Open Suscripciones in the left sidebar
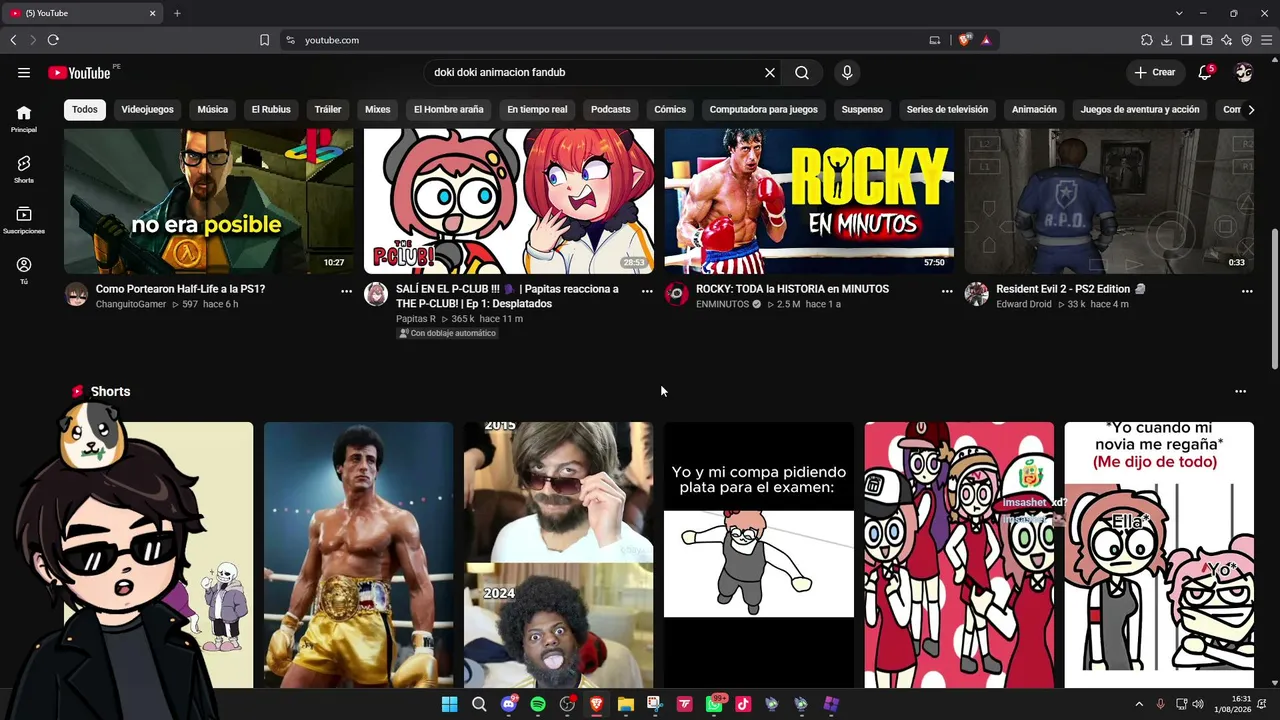The image size is (1280, 720). click(24, 220)
